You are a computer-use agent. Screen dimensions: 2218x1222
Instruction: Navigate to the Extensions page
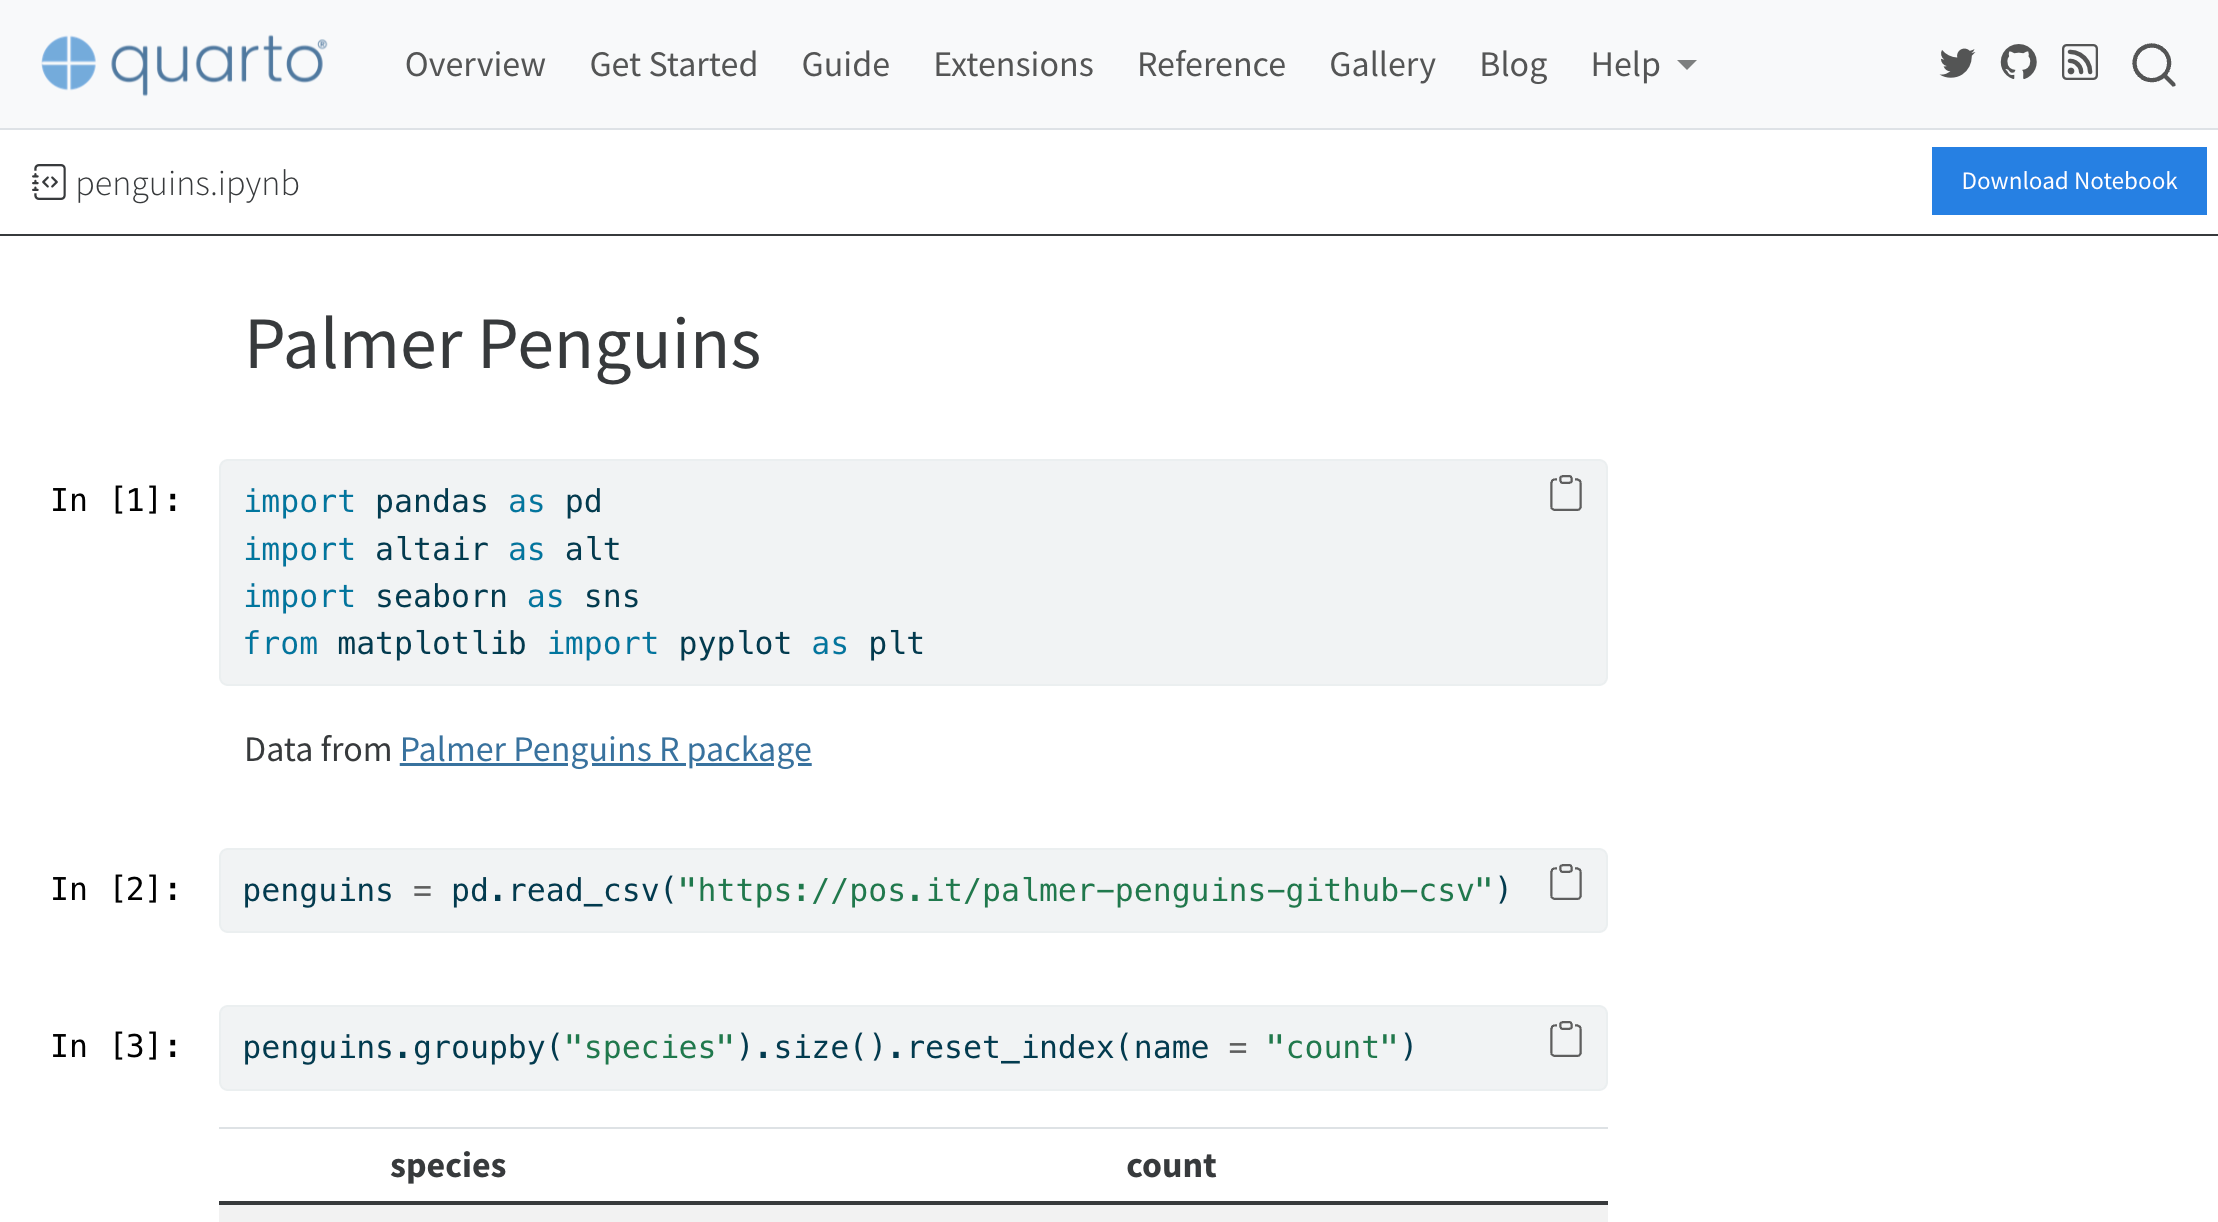[x=1013, y=64]
